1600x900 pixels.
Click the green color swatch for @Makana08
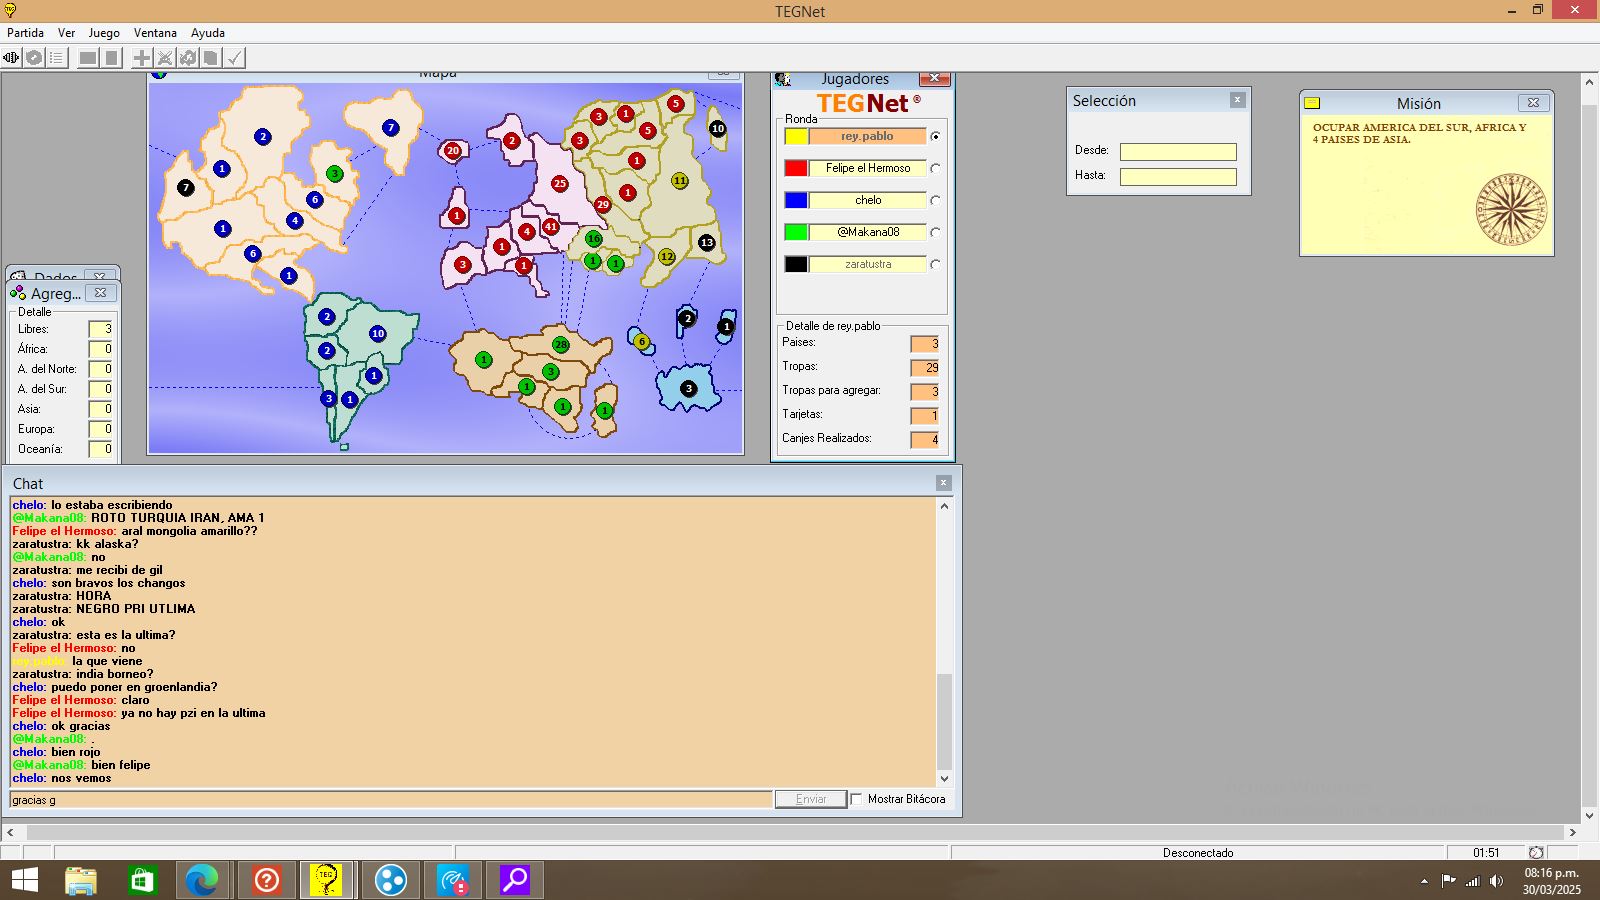click(x=796, y=232)
